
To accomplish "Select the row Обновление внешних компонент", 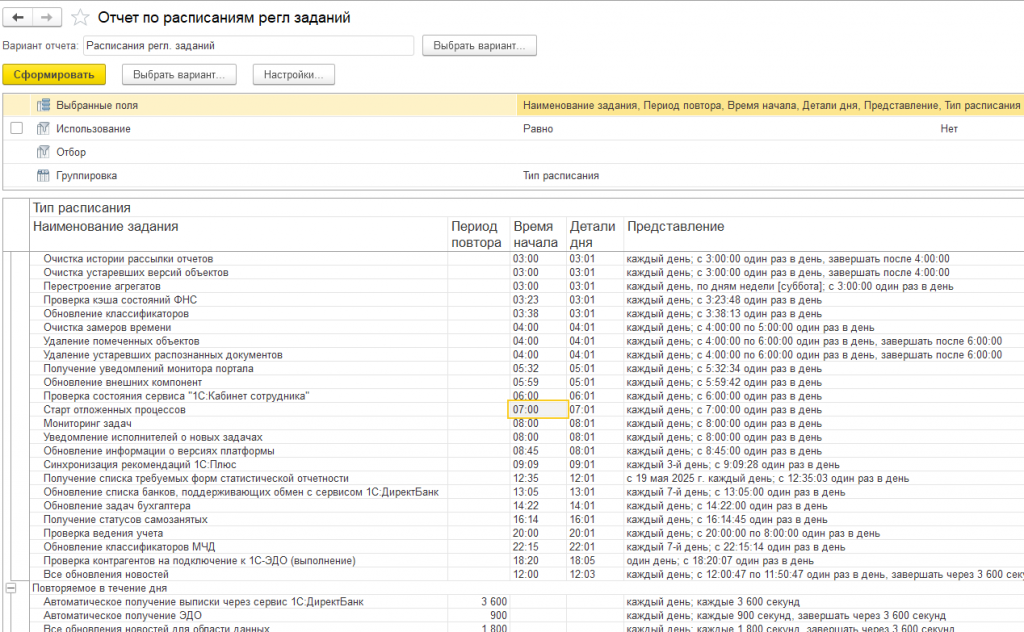I will pos(123,383).
